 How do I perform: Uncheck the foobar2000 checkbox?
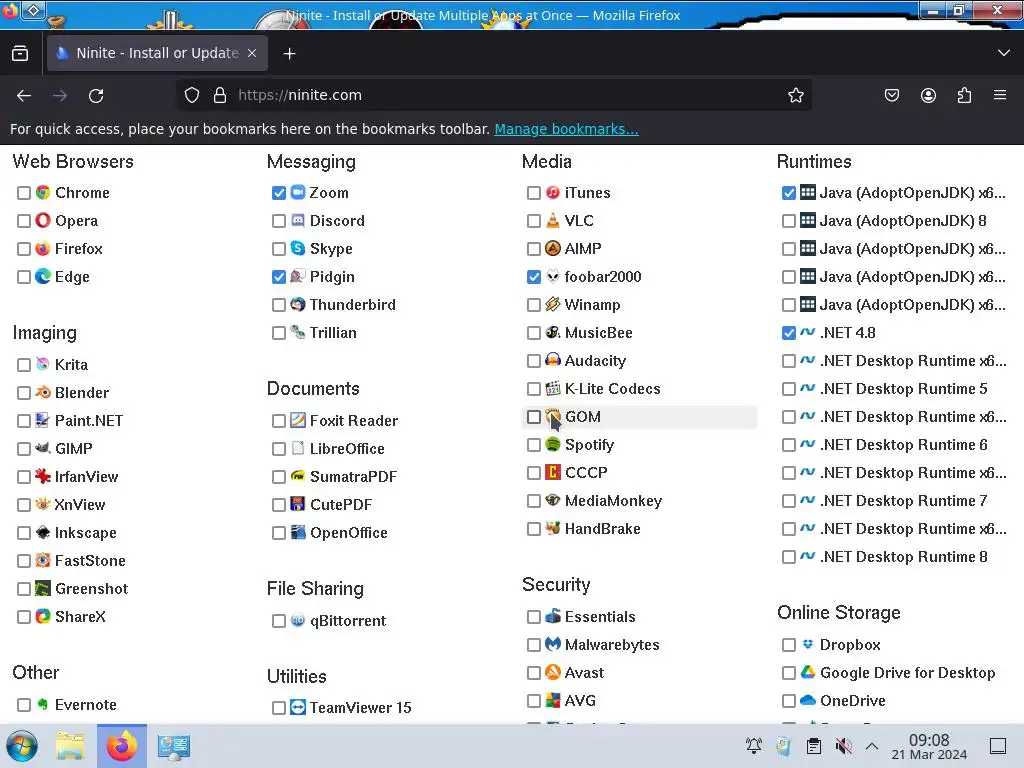(x=534, y=277)
